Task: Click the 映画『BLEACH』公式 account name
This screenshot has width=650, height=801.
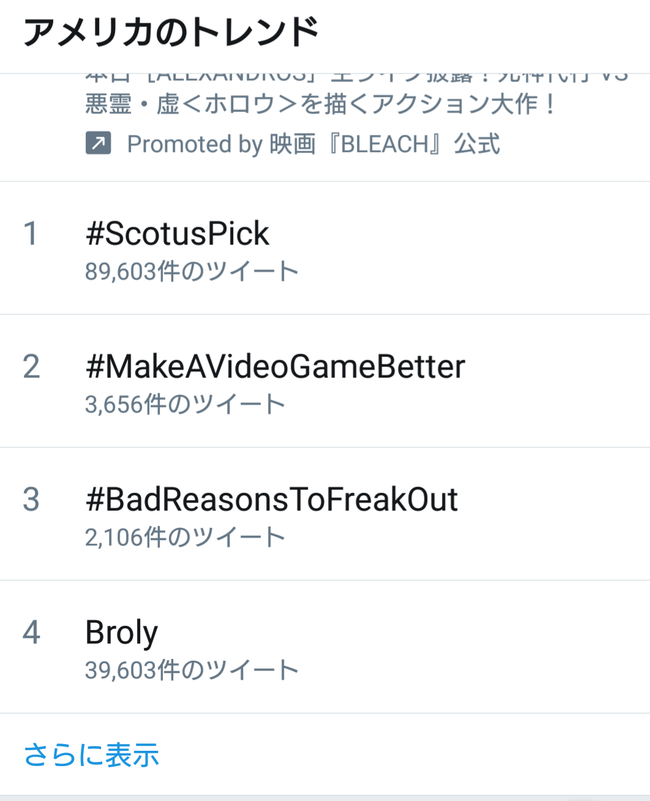Action: (385, 144)
